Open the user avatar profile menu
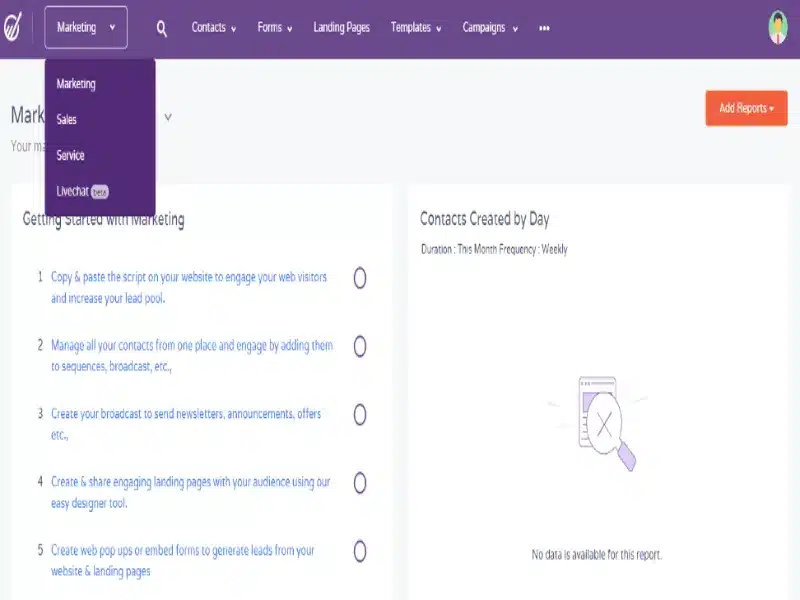 (778, 28)
